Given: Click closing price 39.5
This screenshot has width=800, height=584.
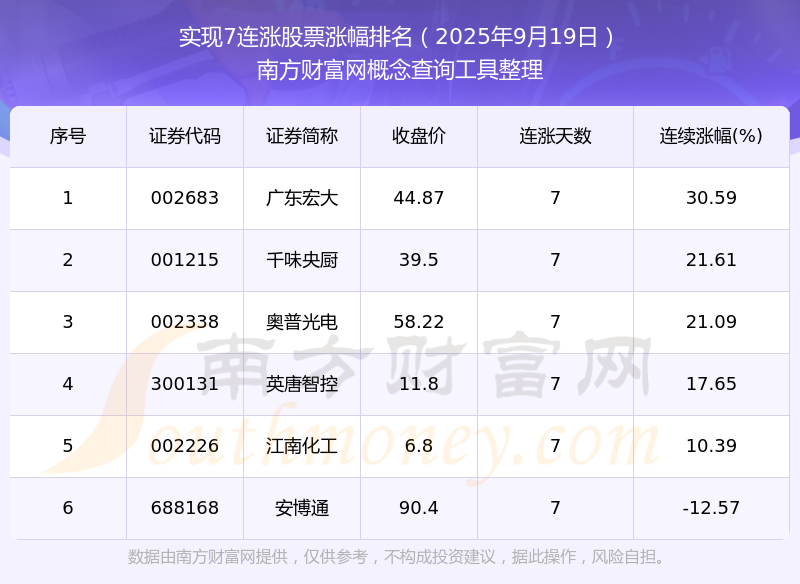Looking at the screenshot, I should 419,260.
